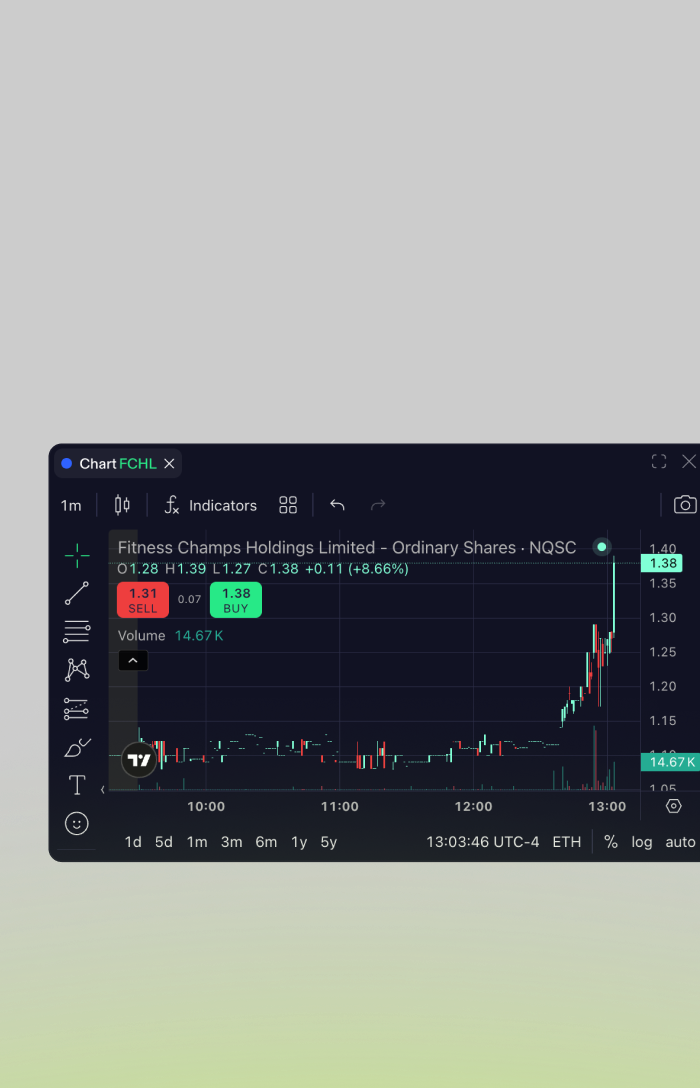700x1088 pixels.
Task: Set date range to 5d
Action: point(164,842)
